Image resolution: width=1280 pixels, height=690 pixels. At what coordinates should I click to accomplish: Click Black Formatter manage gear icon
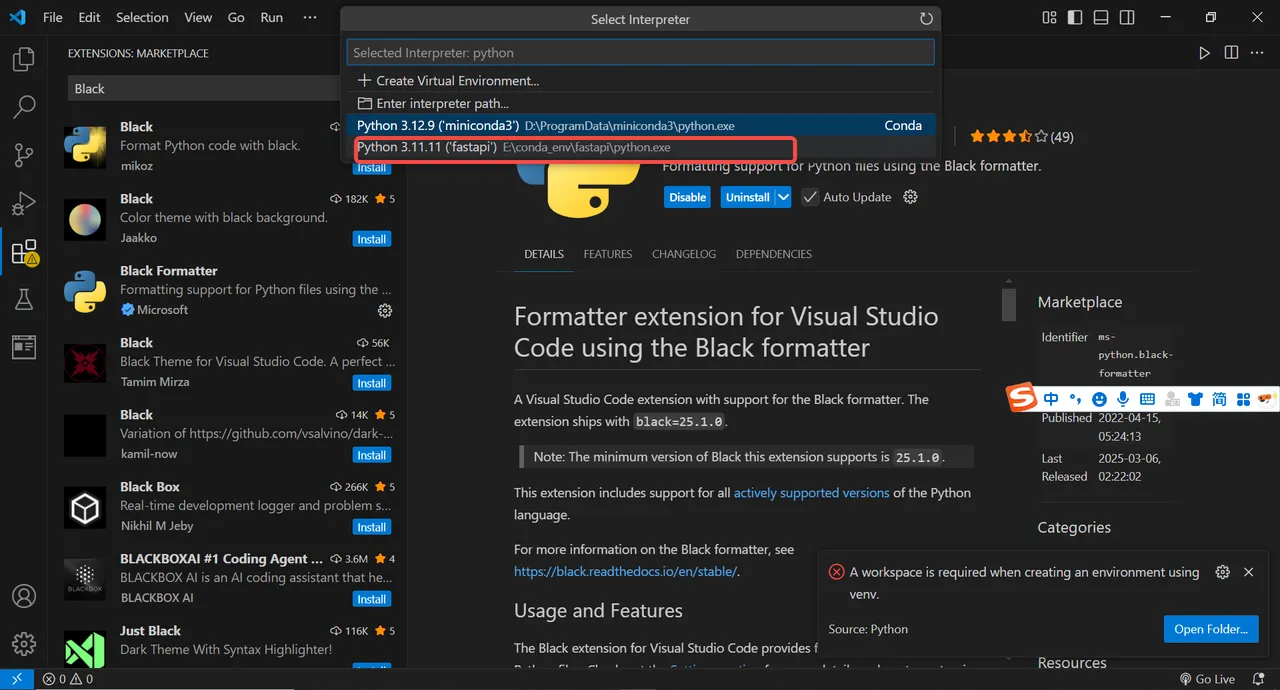(x=385, y=311)
